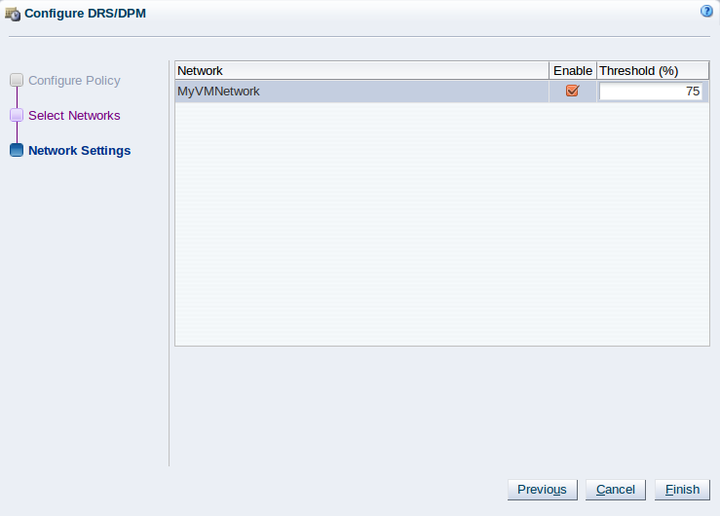This screenshot has height=516, width=720.
Task: Uncheck the Enable checkbox for MyVMNetwork
Action: pos(572,90)
